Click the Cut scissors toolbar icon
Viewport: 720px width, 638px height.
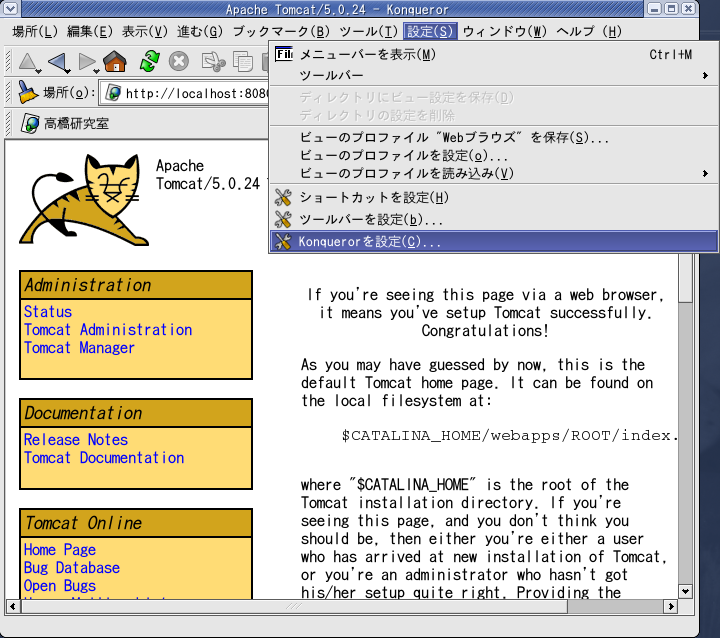(214, 62)
